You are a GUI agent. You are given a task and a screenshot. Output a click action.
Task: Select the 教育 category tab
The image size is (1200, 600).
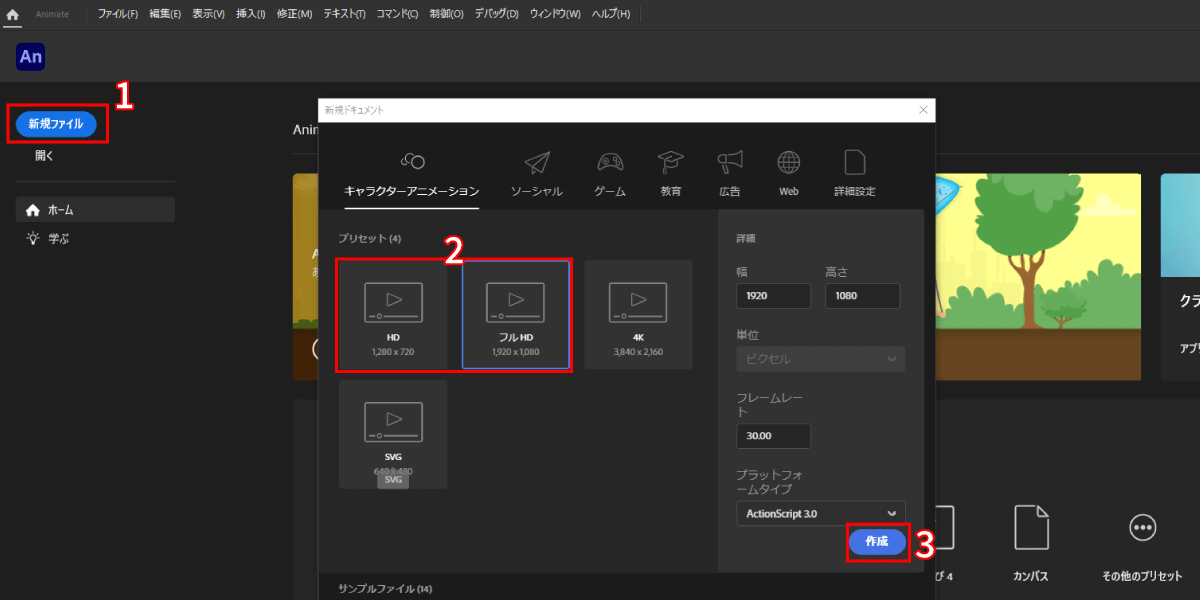[671, 175]
